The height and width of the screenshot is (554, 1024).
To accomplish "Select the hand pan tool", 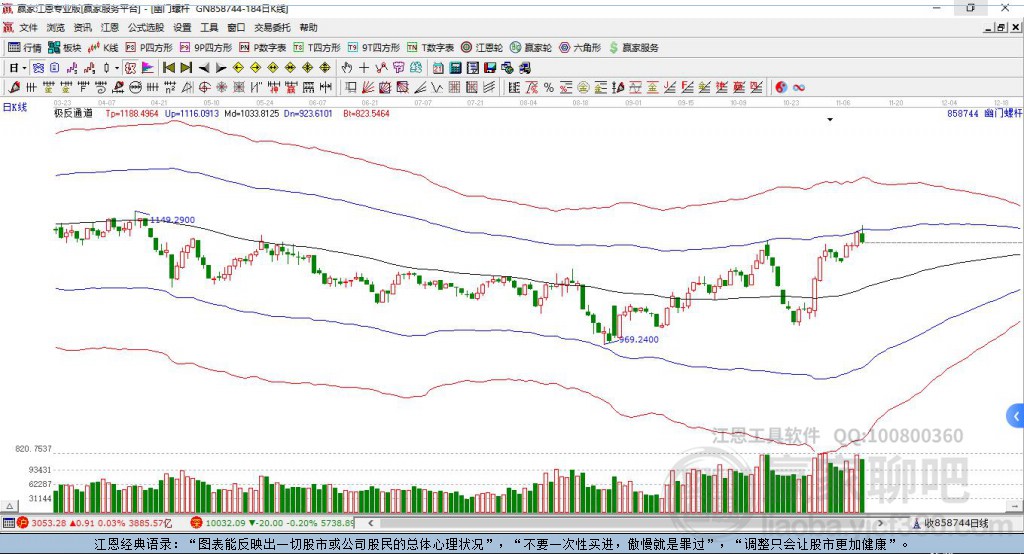I will (x=347, y=68).
